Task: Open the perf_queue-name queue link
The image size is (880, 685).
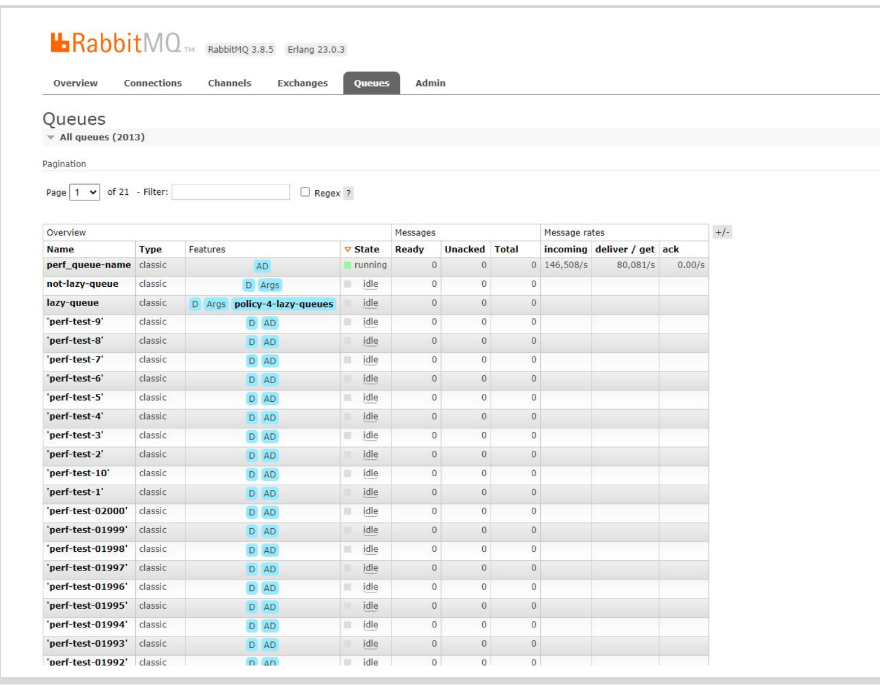Action: point(88,265)
